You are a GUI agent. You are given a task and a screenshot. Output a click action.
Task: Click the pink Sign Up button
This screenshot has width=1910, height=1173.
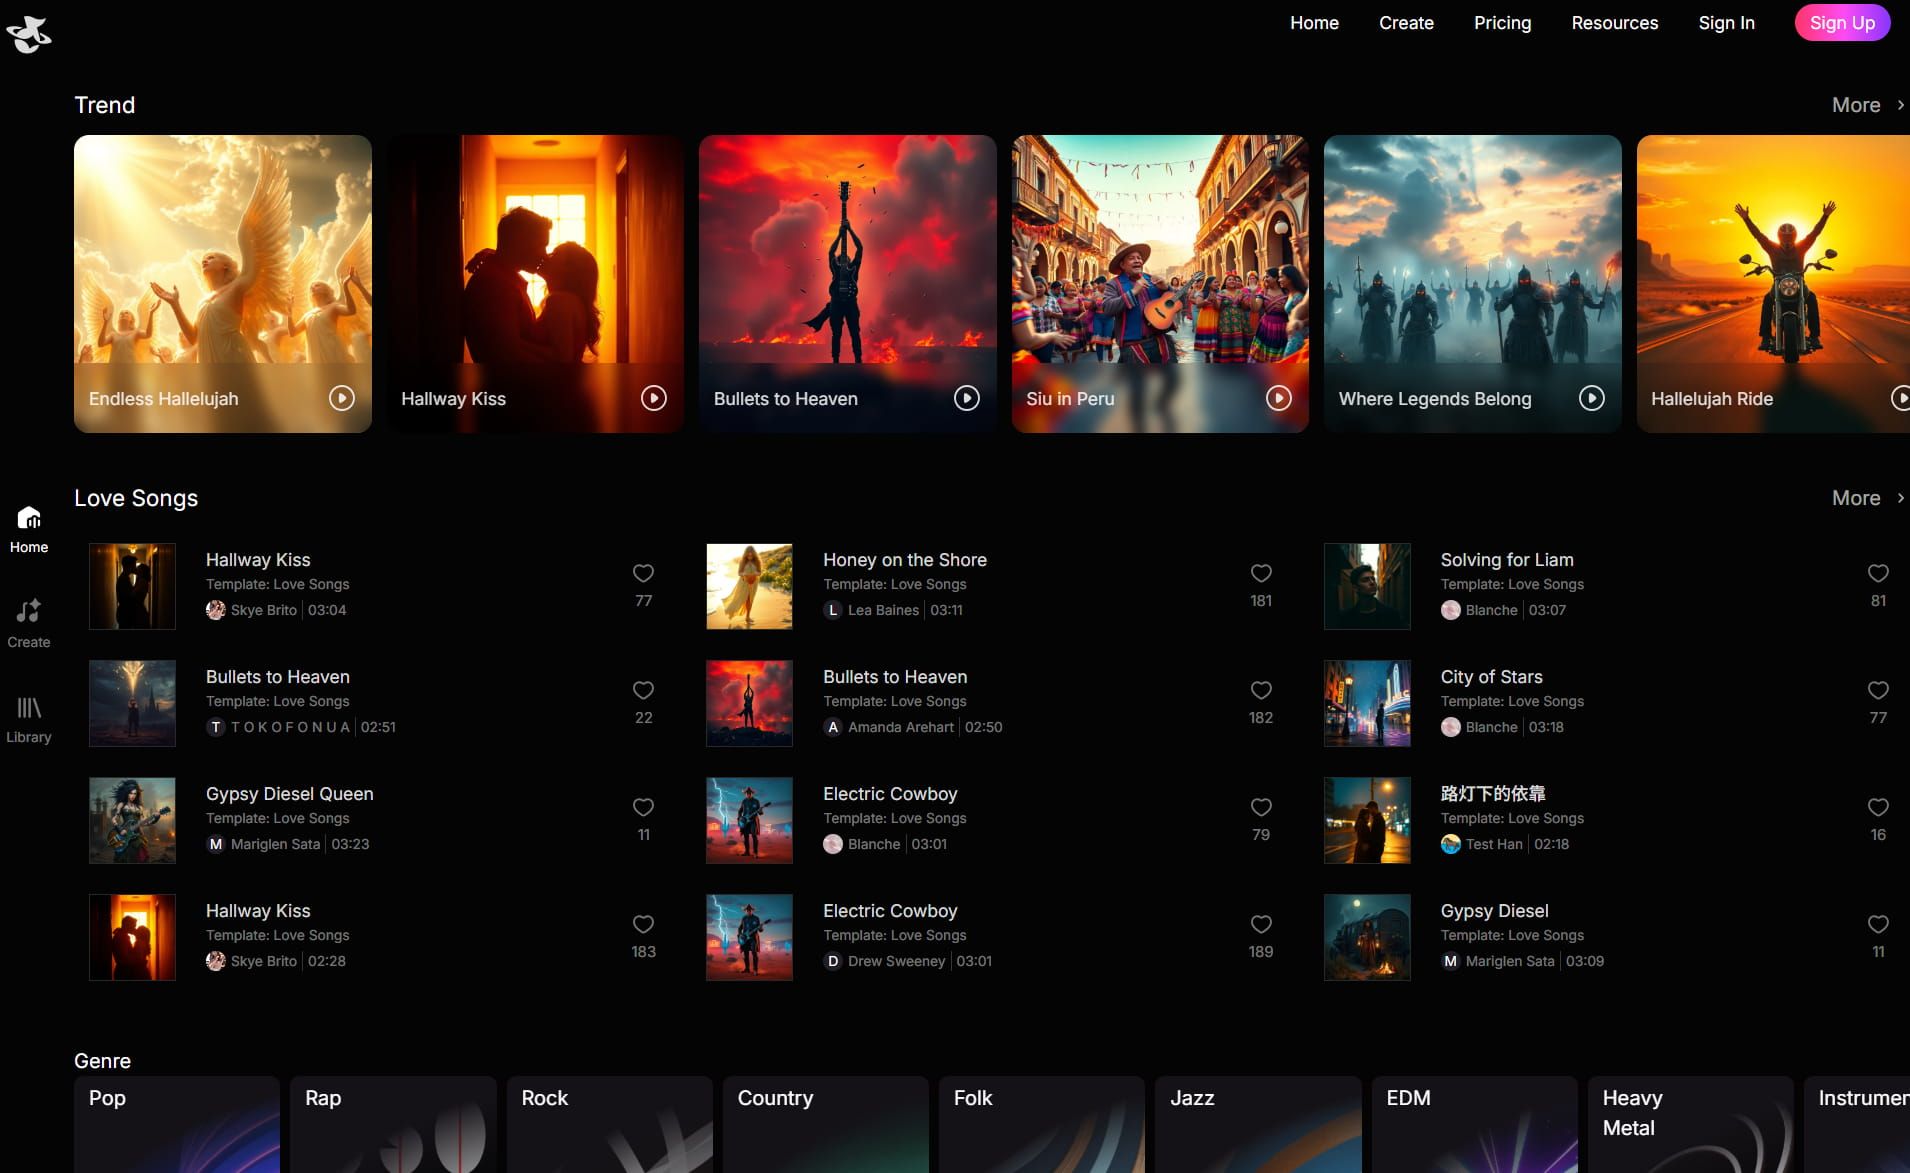[1842, 23]
